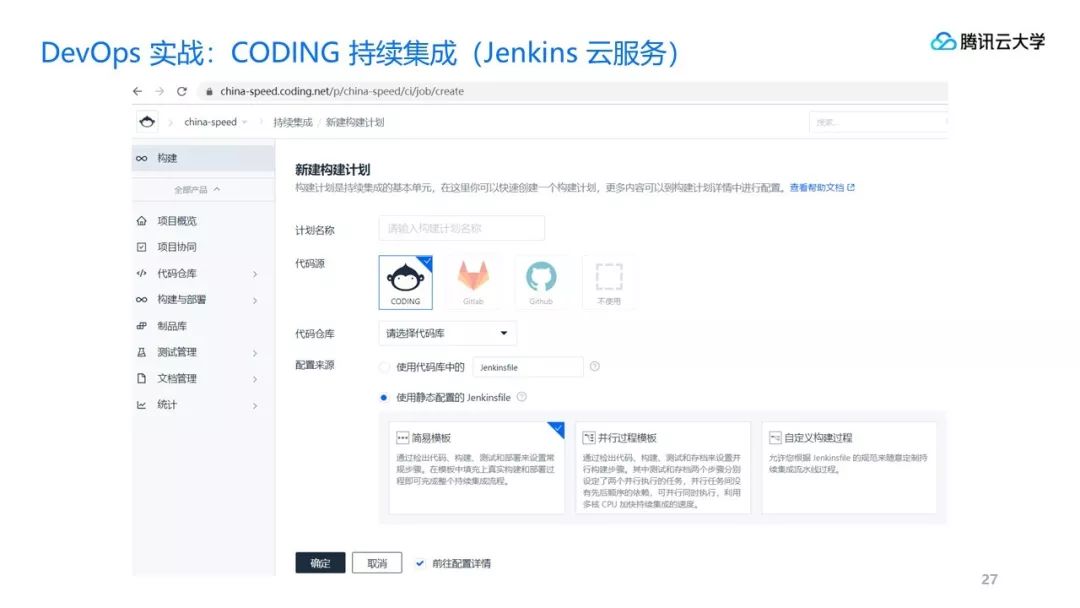Click the search box at top right
Screen dimensions: 1080x608
point(878,122)
